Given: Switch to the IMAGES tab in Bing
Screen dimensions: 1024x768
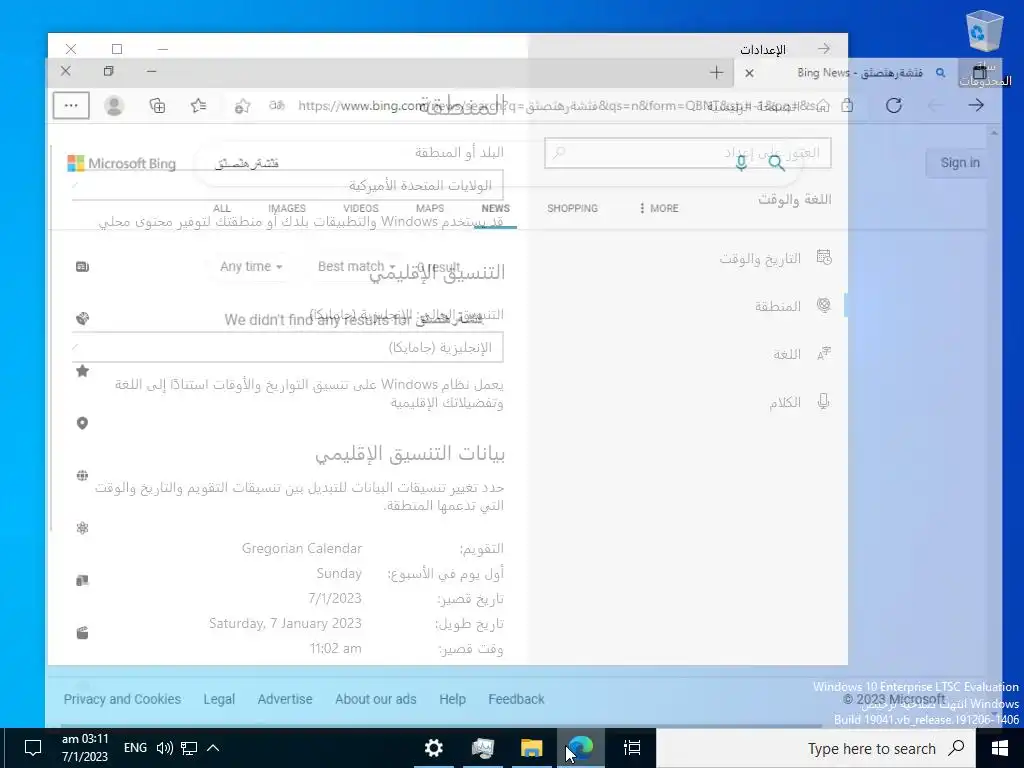Looking at the screenshot, I should pyautogui.click(x=287, y=208).
